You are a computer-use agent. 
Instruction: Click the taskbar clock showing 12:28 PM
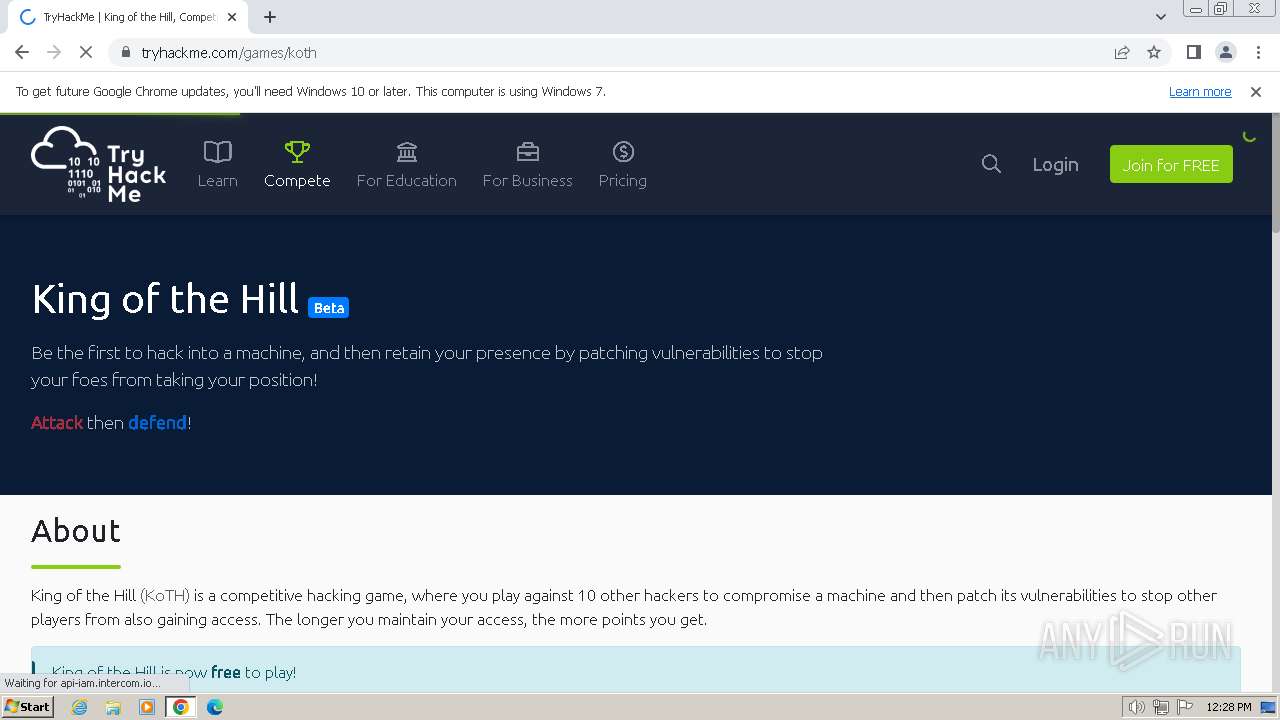pos(1229,707)
